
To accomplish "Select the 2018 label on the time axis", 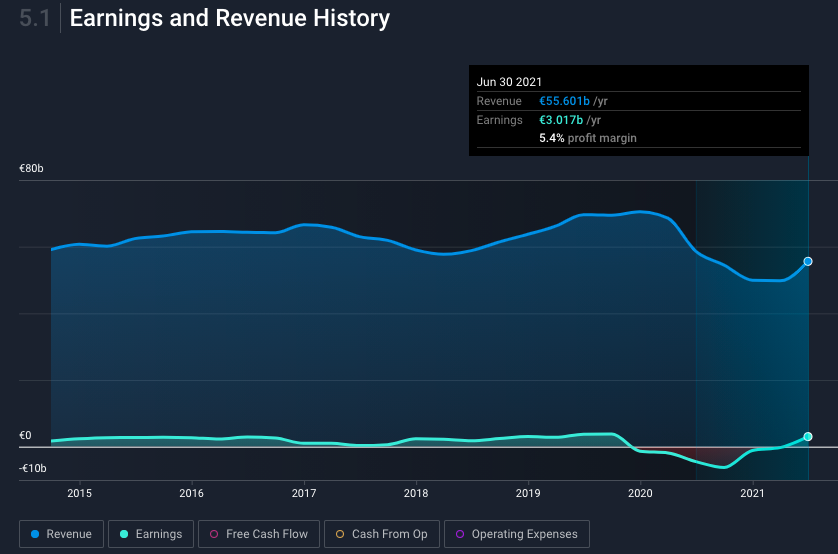I will pos(416,494).
